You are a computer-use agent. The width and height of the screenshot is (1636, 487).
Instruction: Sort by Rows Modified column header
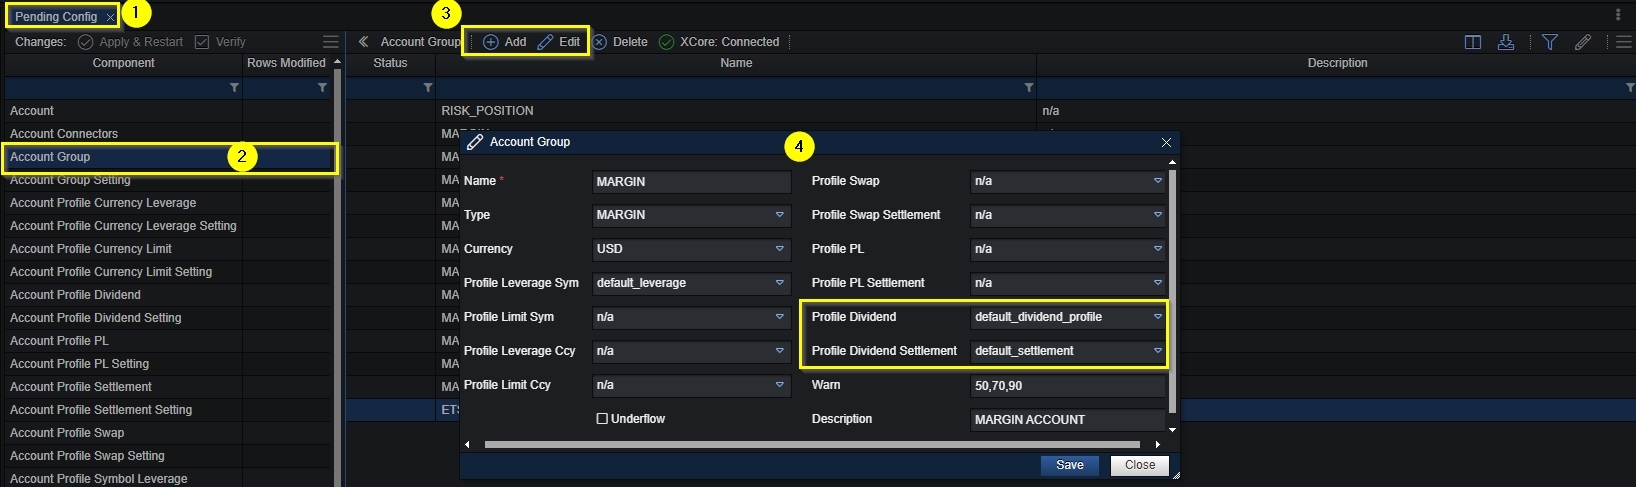286,63
